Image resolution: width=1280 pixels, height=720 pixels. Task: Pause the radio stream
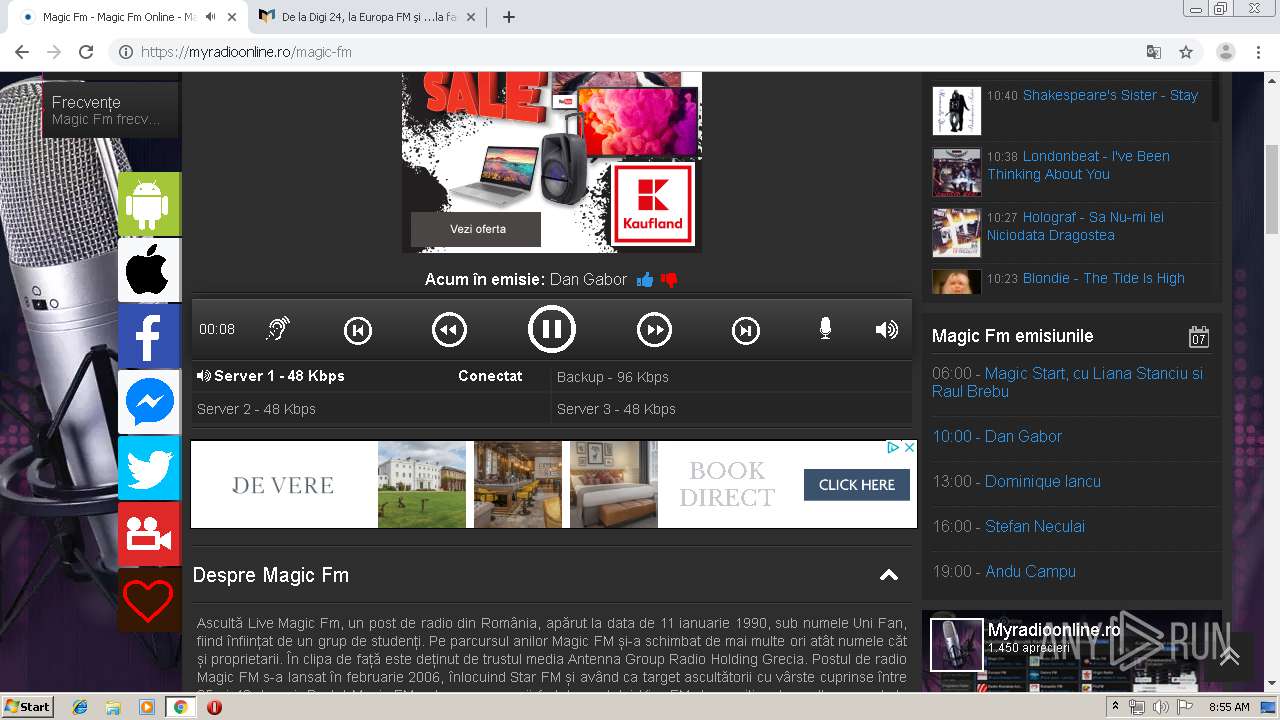coord(552,329)
